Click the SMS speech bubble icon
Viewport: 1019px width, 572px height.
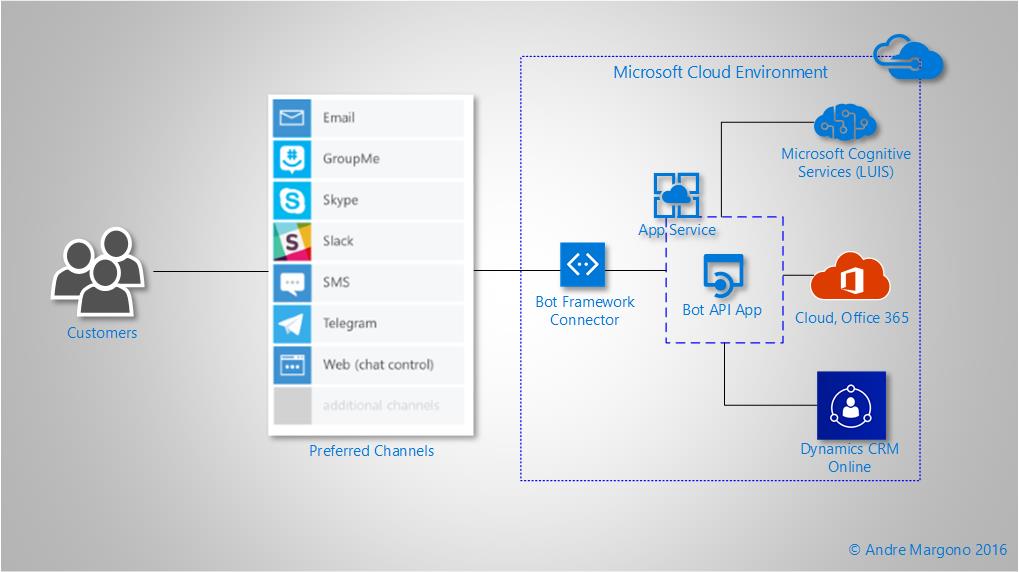click(x=292, y=282)
